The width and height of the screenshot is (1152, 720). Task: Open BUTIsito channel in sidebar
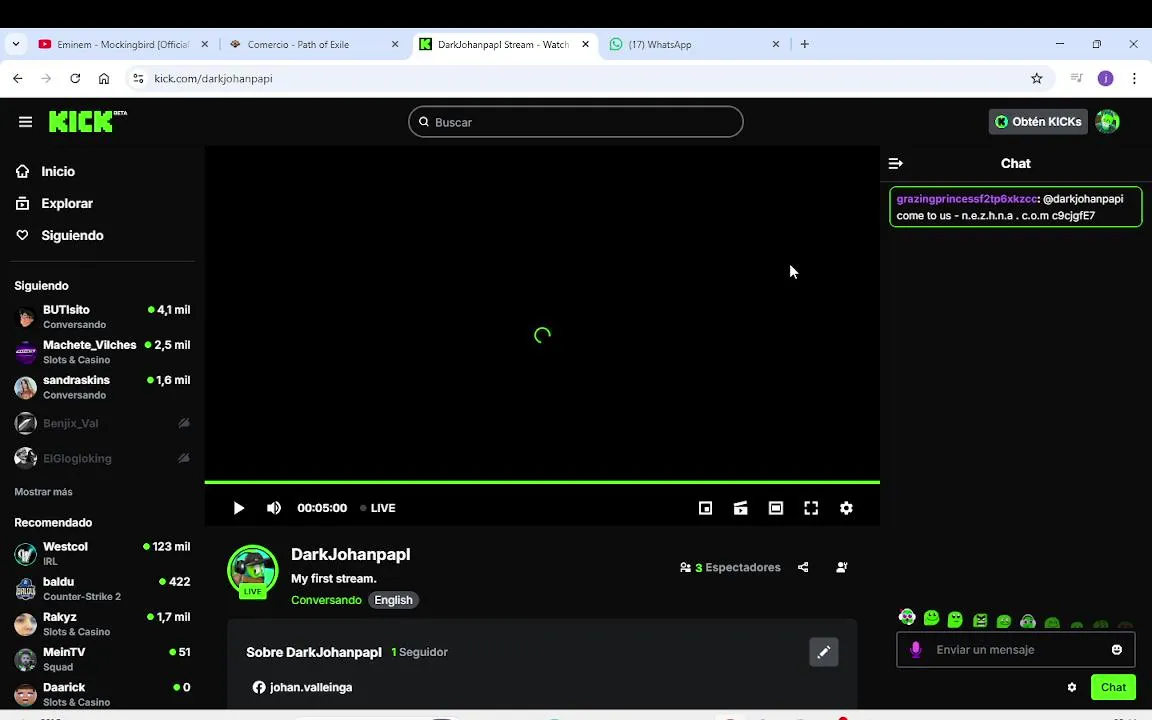click(102, 317)
